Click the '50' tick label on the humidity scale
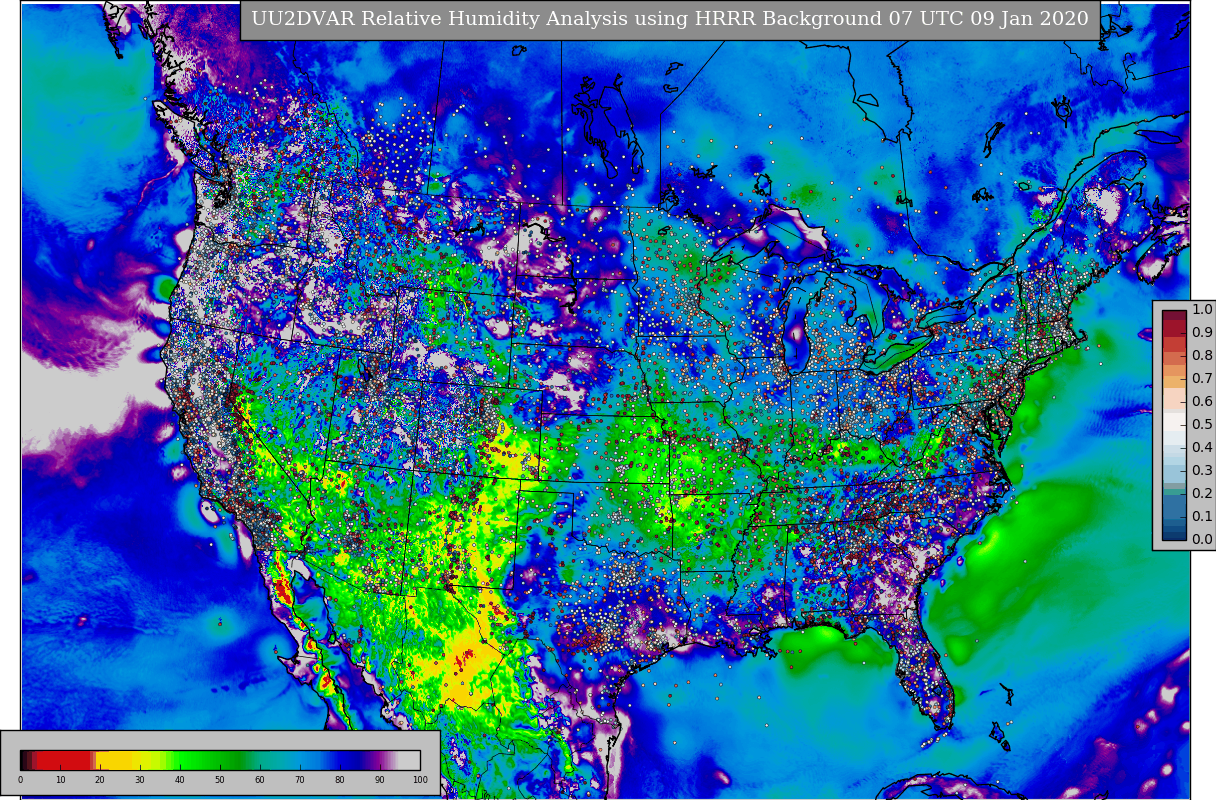1216x800 pixels. point(220,780)
